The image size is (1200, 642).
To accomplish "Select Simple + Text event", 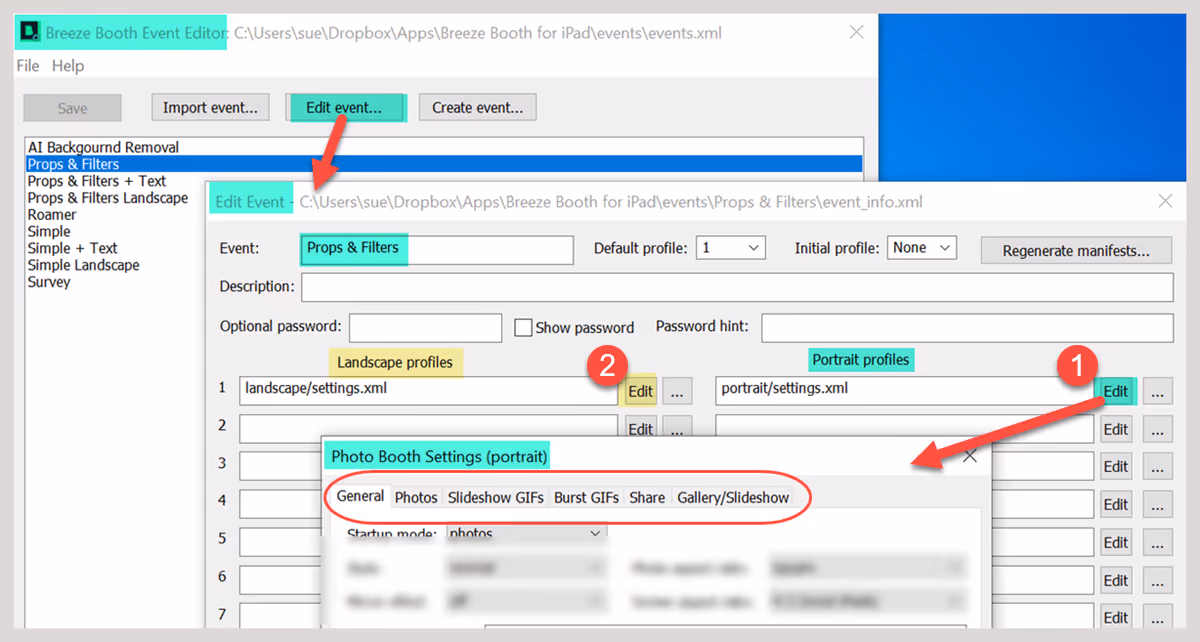I will tap(72, 248).
